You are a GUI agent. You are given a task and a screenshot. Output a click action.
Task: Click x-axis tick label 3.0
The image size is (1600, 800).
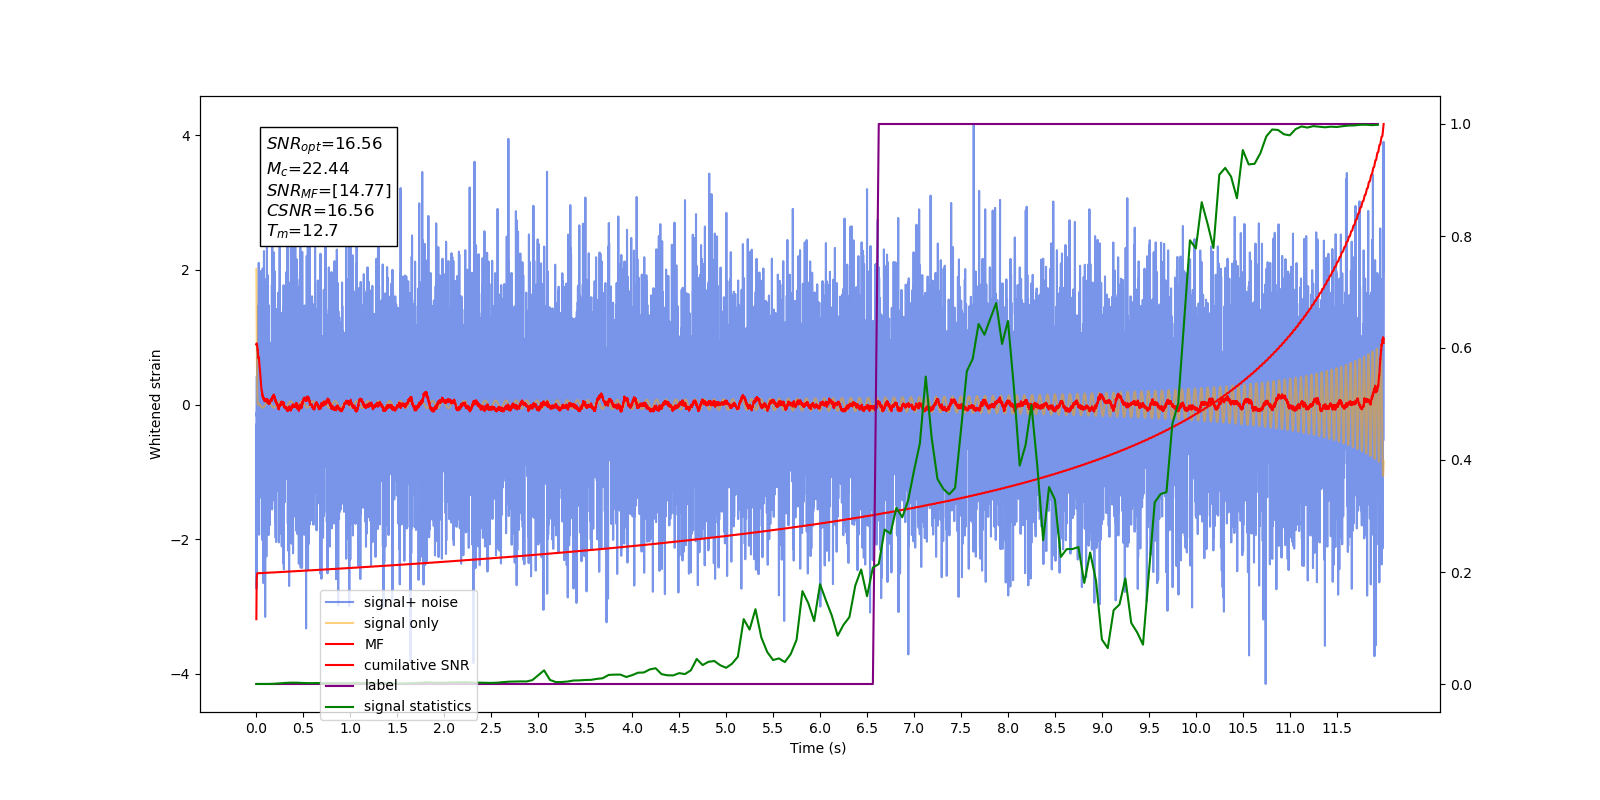click(538, 728)
